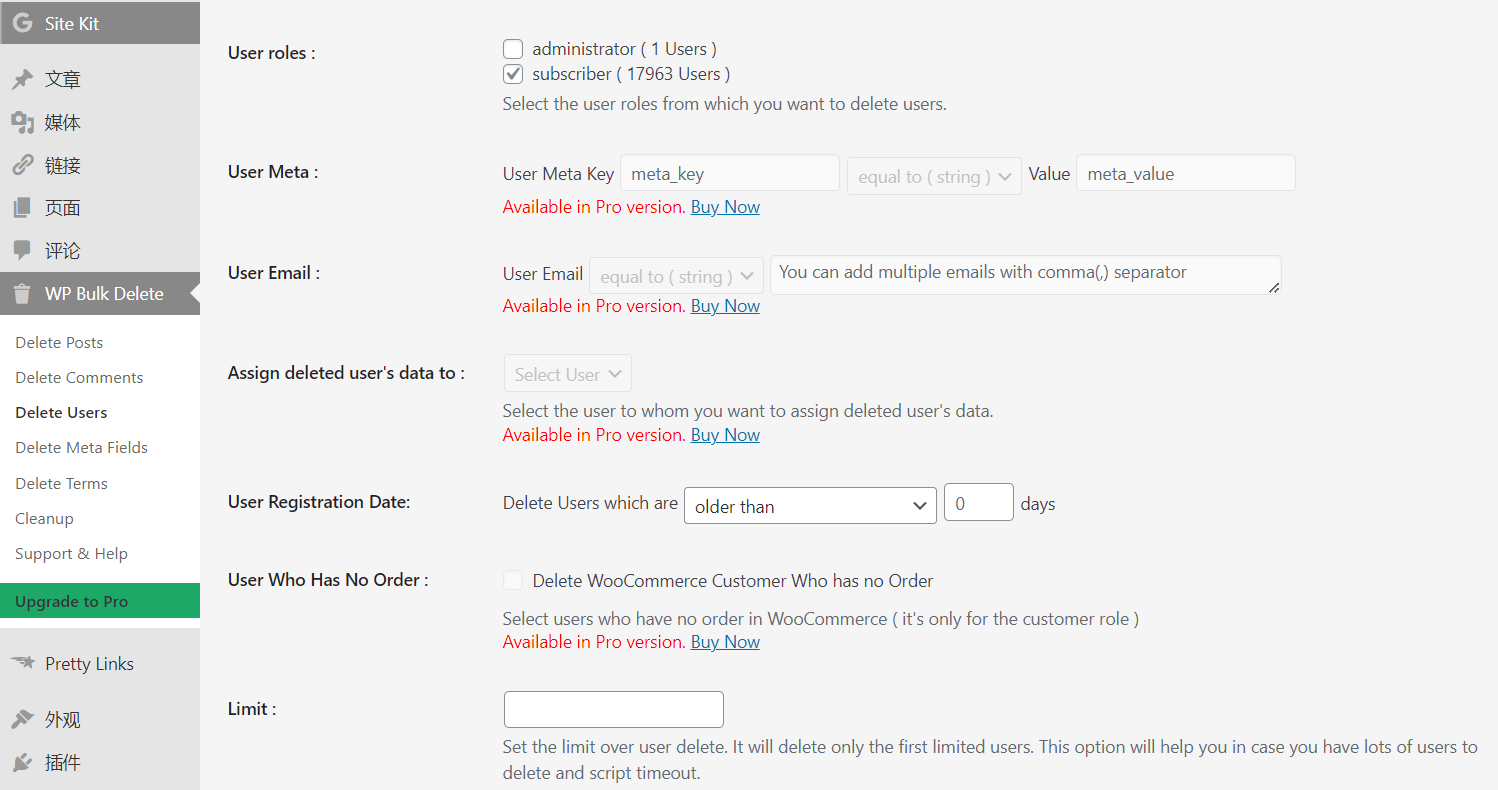Click the days number input field
This screenshot has height=790, width=1498.
(979, 503)
